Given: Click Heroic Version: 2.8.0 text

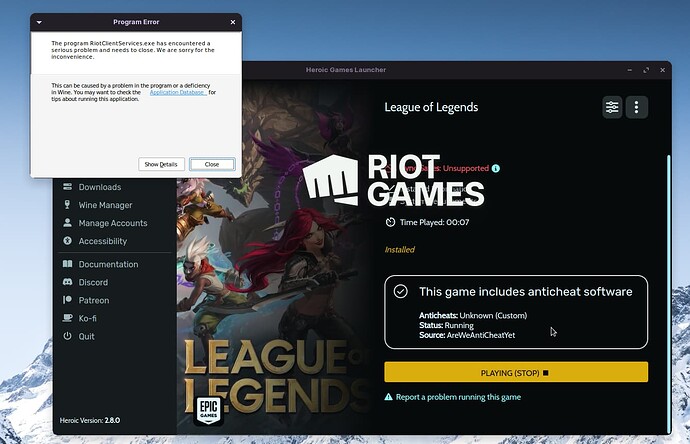Looking at the screenshot, I should click(x=90, y=420).
